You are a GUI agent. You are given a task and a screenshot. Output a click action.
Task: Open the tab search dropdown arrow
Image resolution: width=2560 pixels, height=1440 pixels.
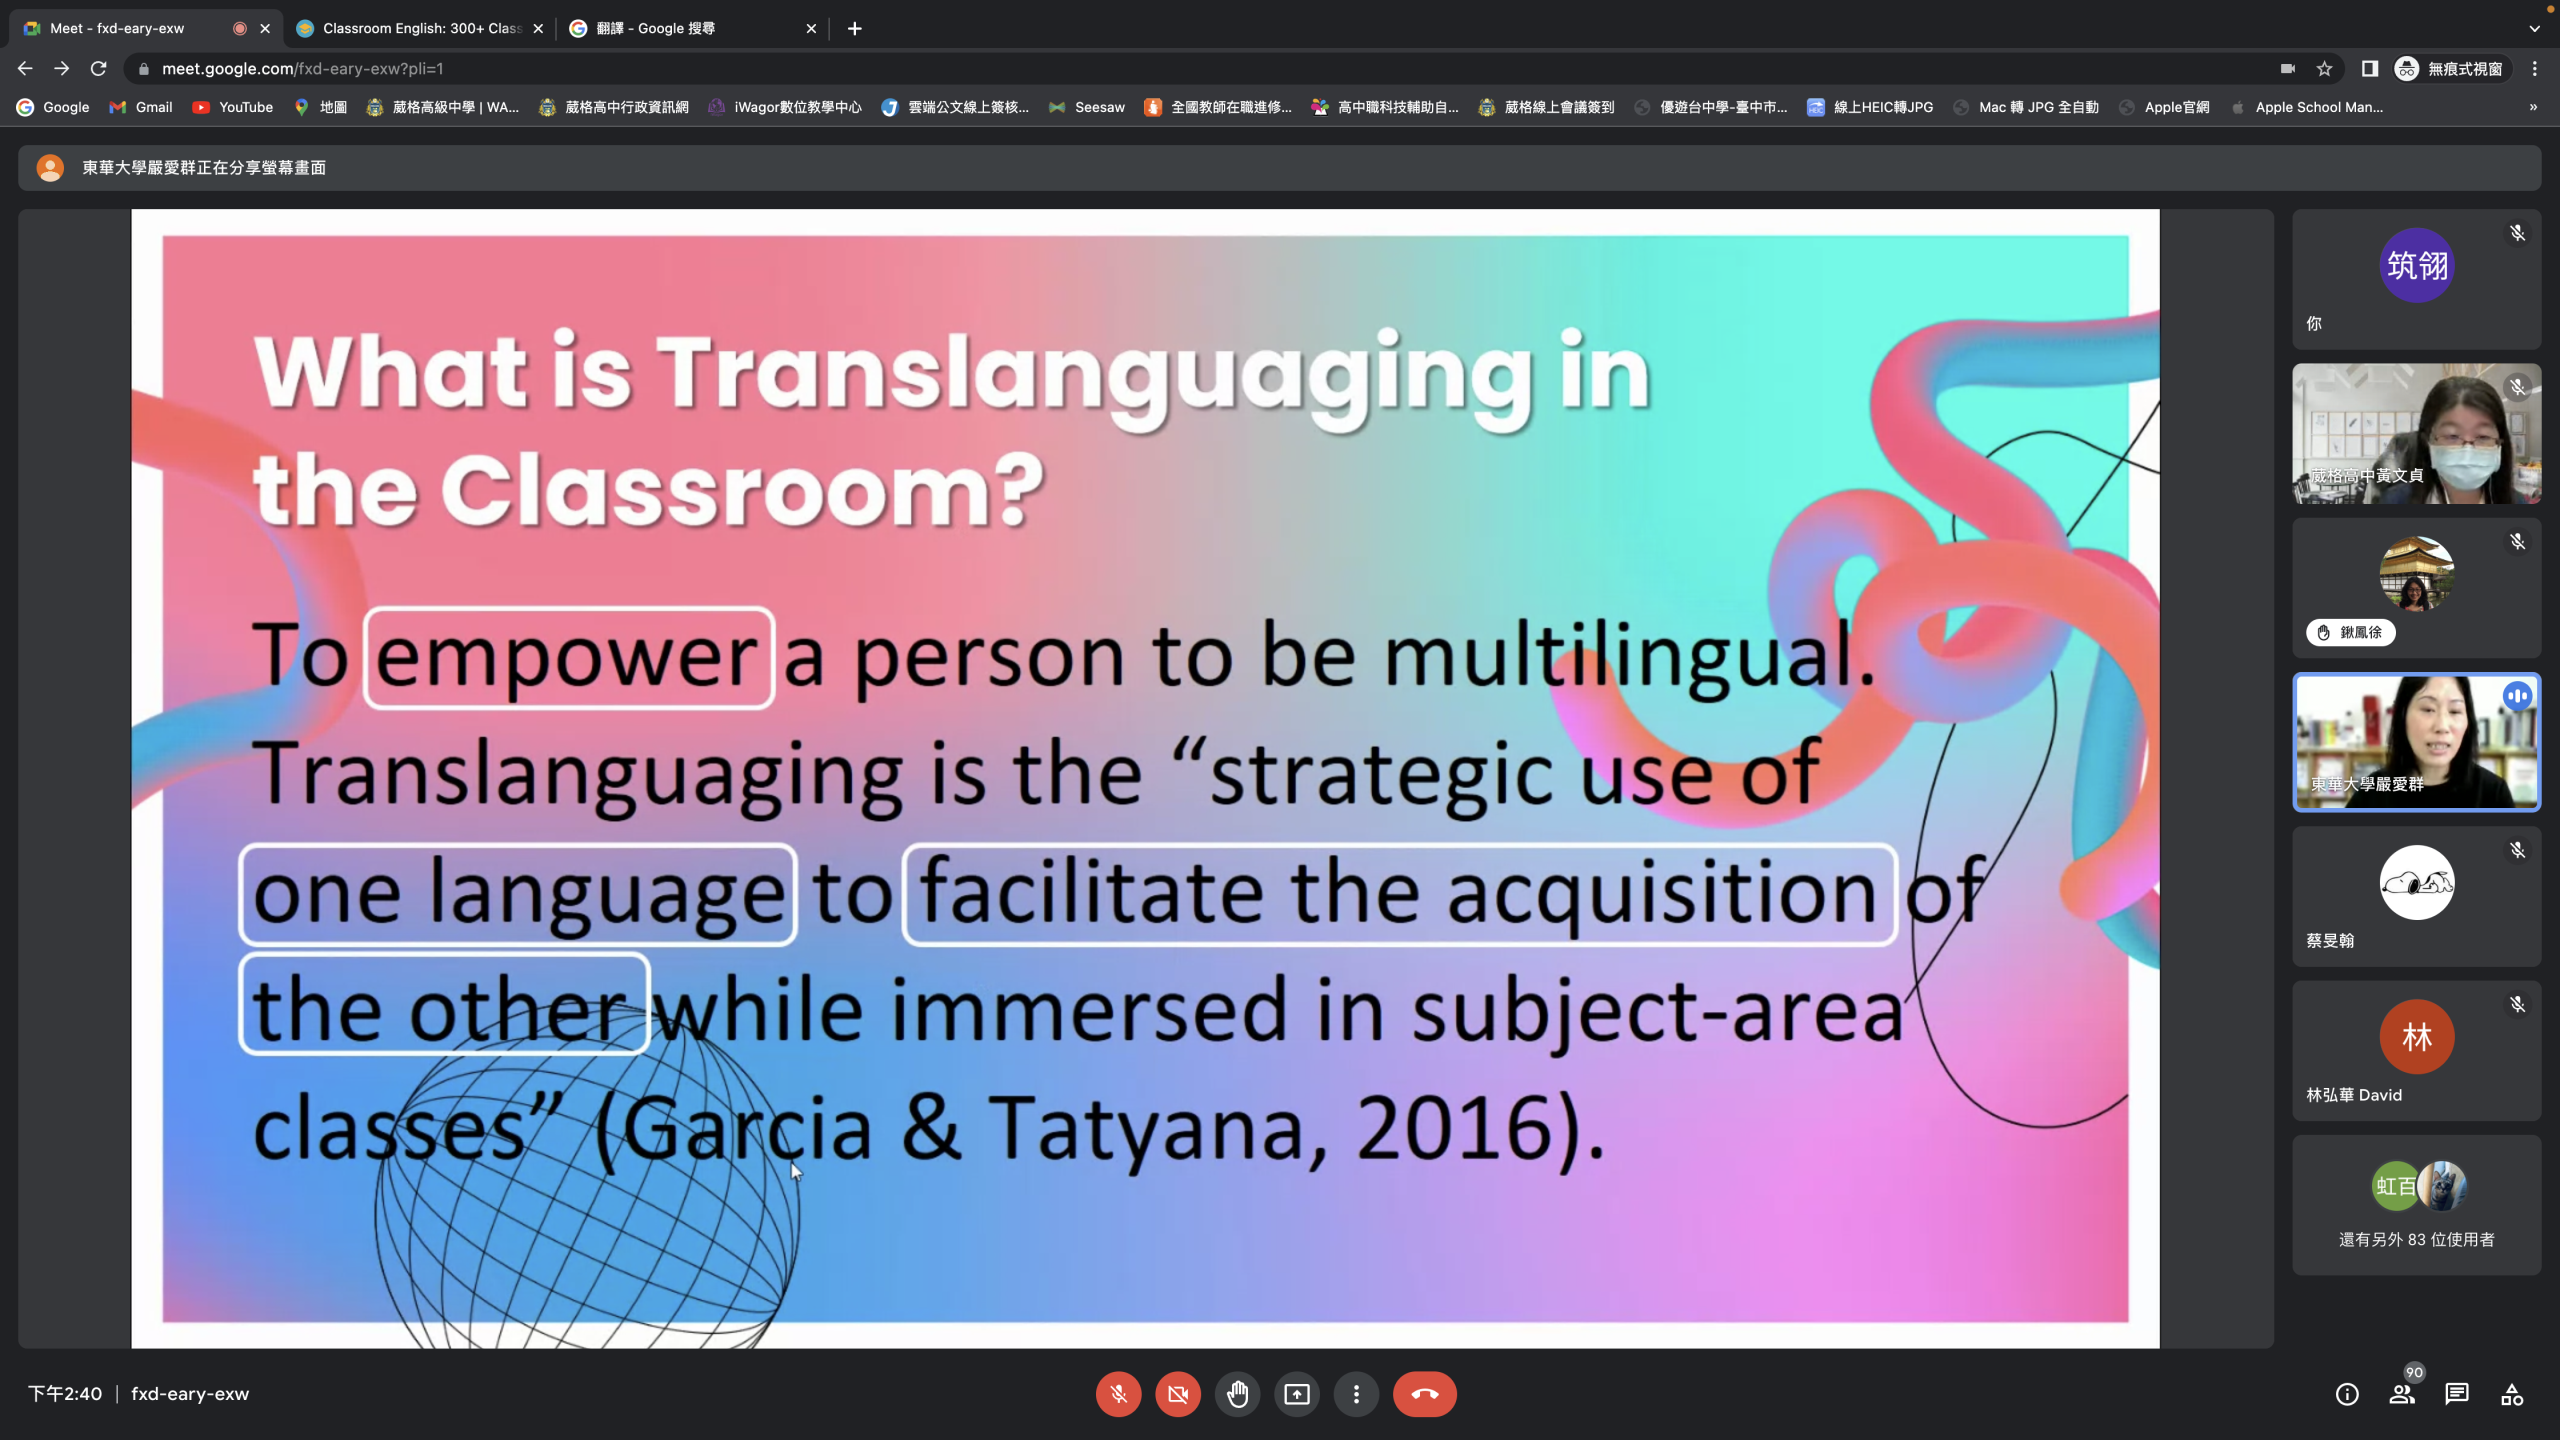(x=2534, y=28)
